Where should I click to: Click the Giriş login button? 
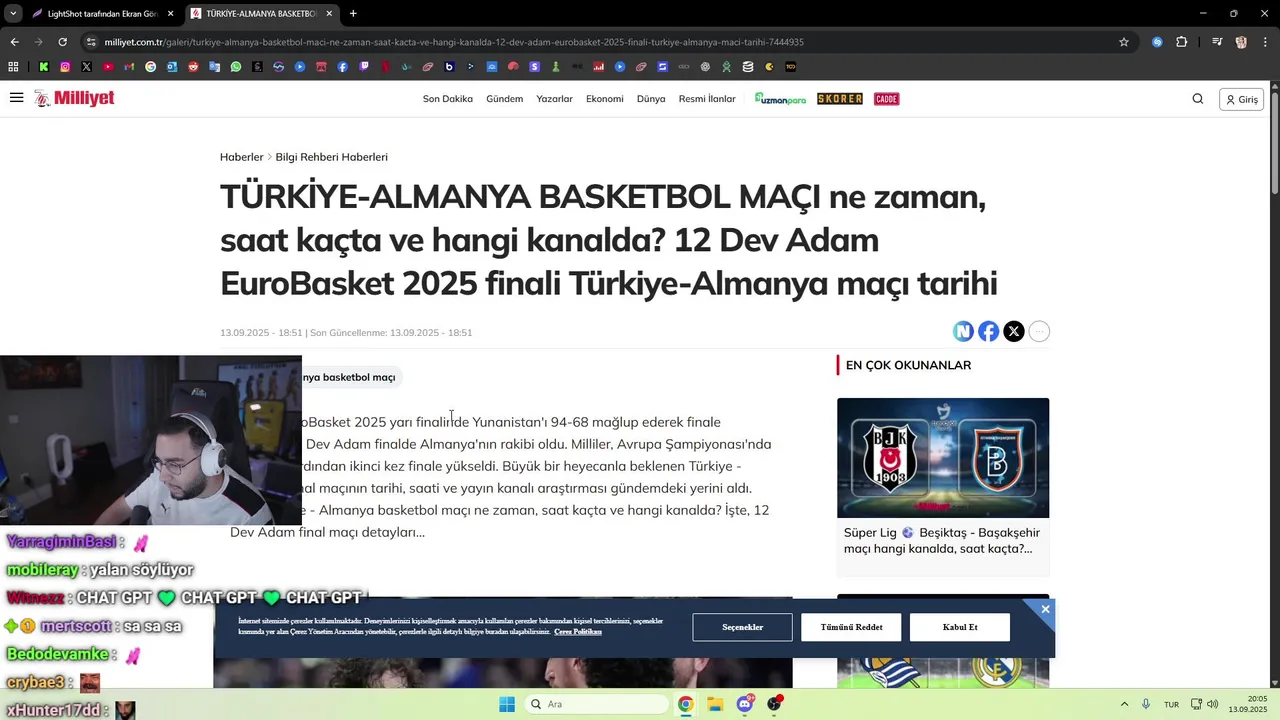click(1241, 99)
